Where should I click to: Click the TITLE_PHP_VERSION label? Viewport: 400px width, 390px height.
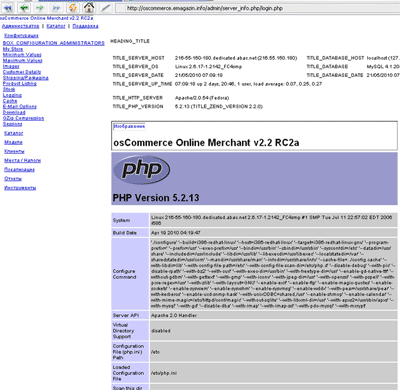tap(138, 107)
